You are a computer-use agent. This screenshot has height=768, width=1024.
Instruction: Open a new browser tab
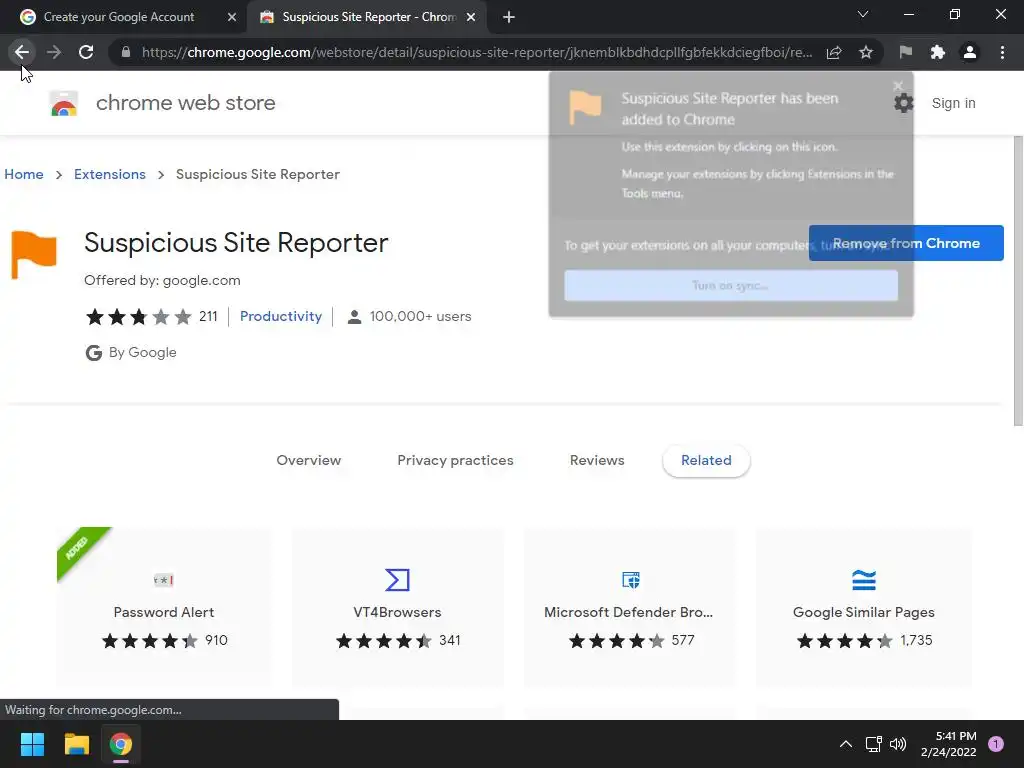[509, 17]
